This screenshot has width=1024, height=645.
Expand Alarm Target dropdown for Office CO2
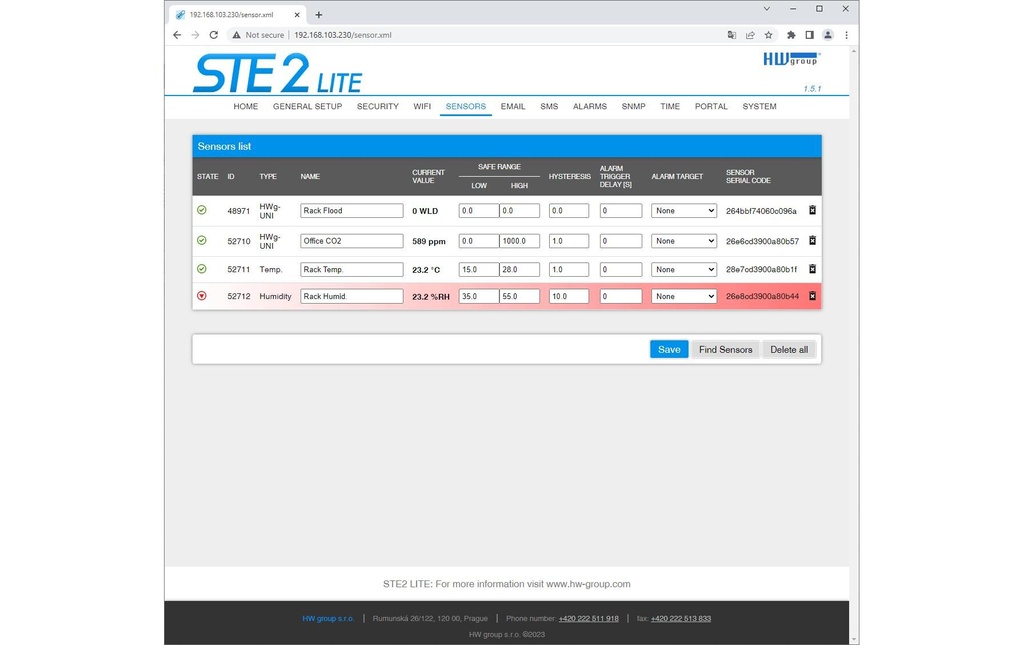pos(684,241)
